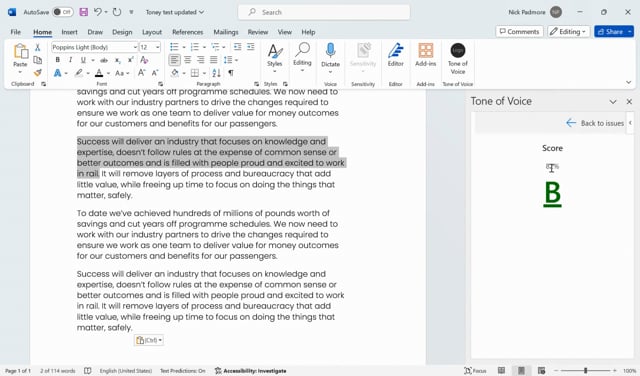Click the Borders button

195,73
